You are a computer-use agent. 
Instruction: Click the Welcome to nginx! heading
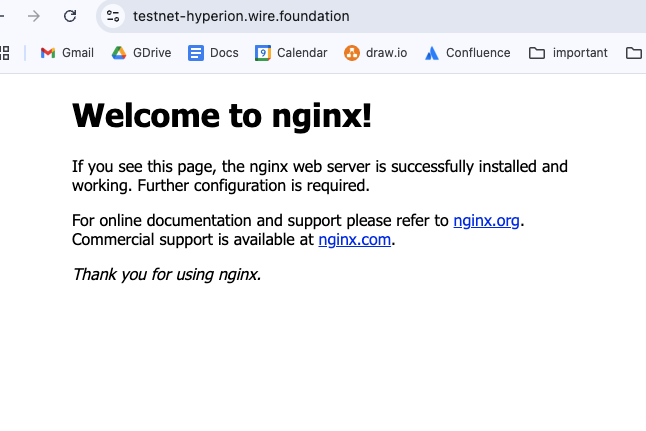click(x=222, y=116)
